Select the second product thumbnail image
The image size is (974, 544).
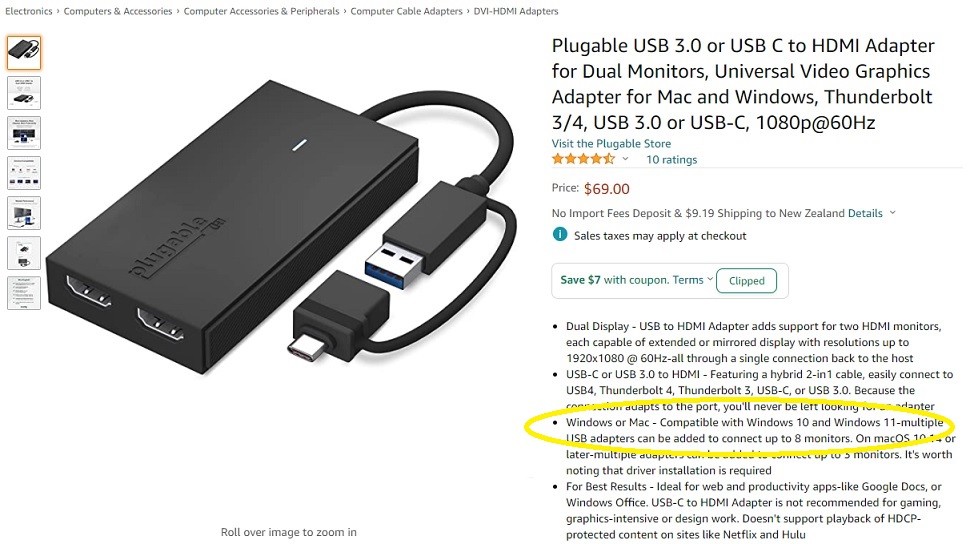pos(24,93)
